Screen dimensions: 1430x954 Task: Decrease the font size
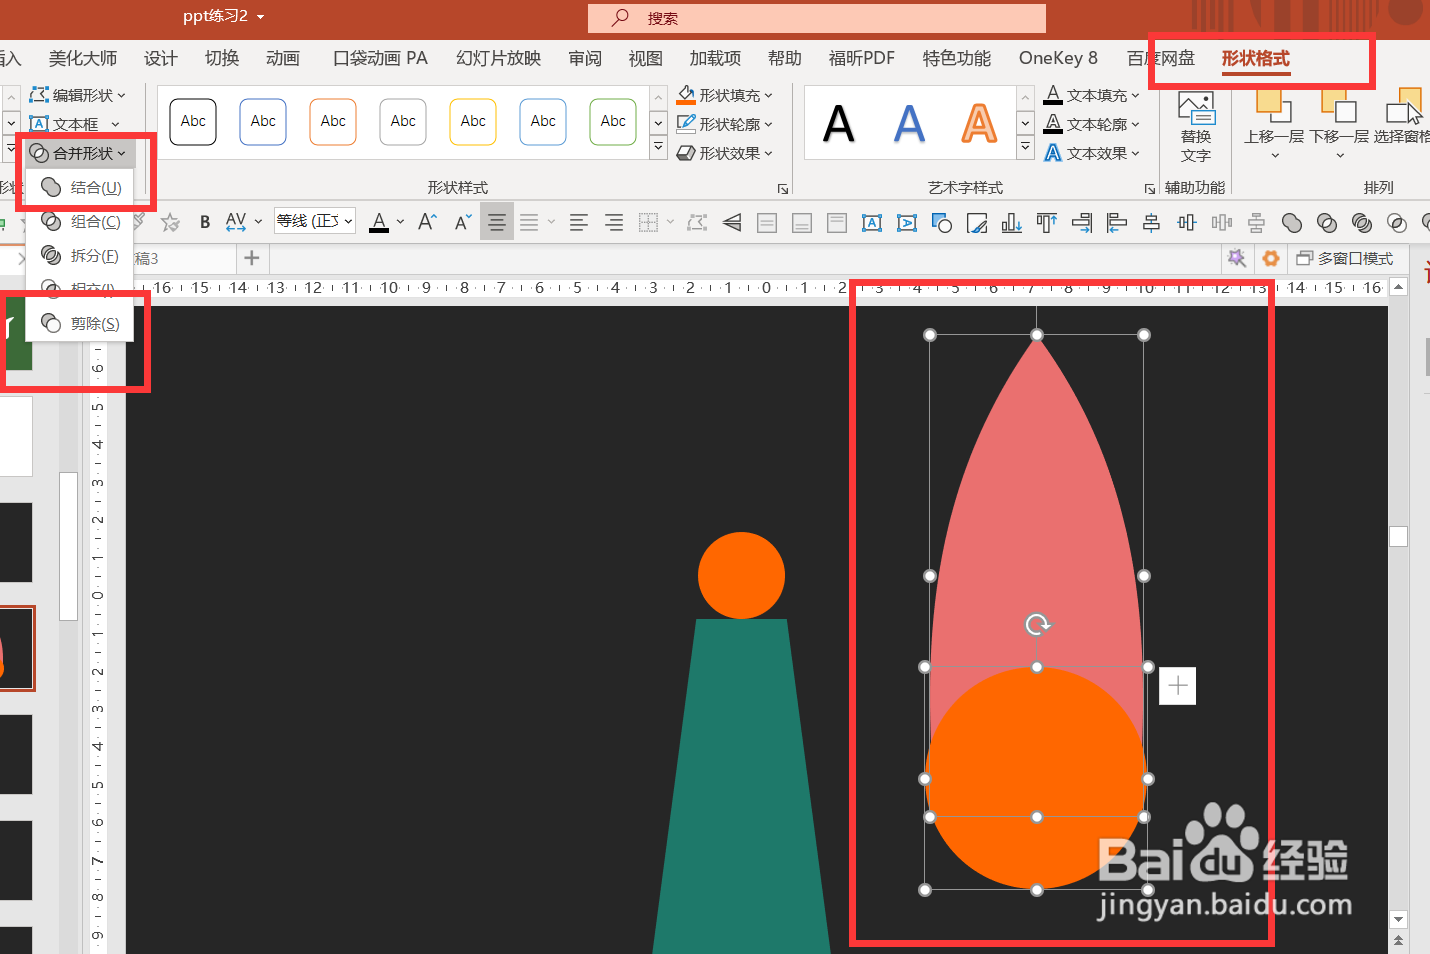tap(462, 222)
